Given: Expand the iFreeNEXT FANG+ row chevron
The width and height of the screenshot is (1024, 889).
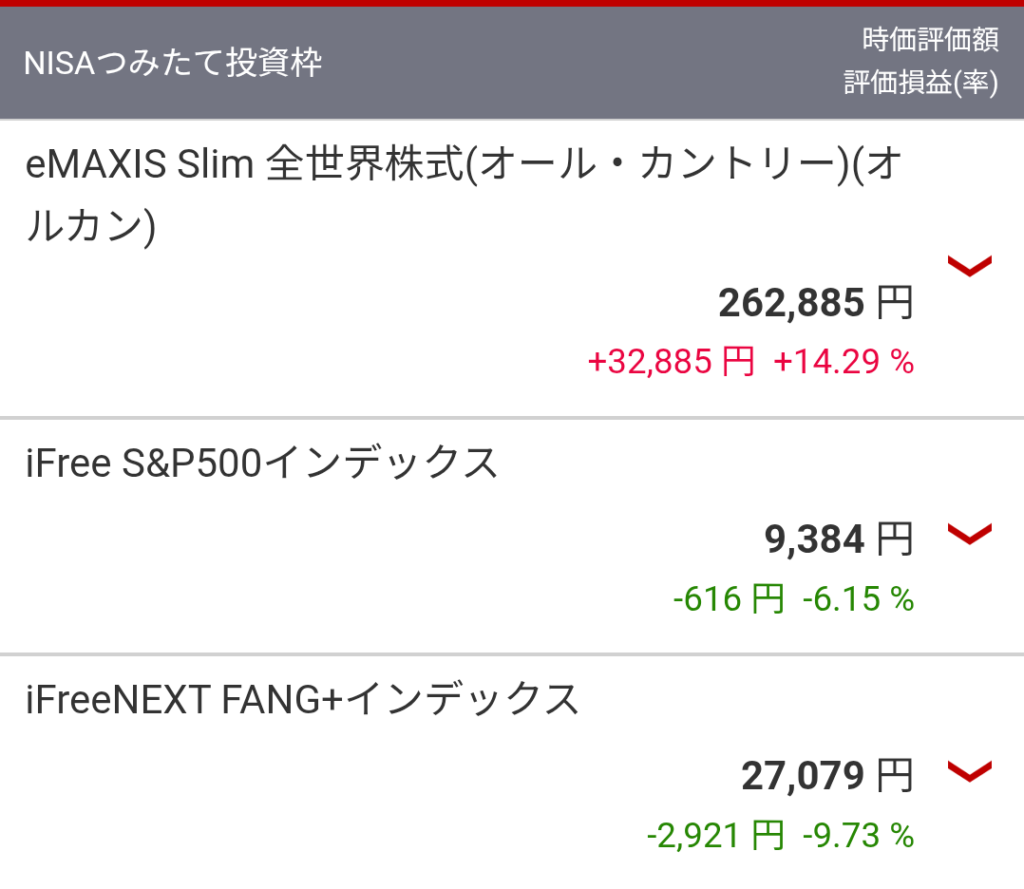Looking at the screenshot, I should pos(969,771).
